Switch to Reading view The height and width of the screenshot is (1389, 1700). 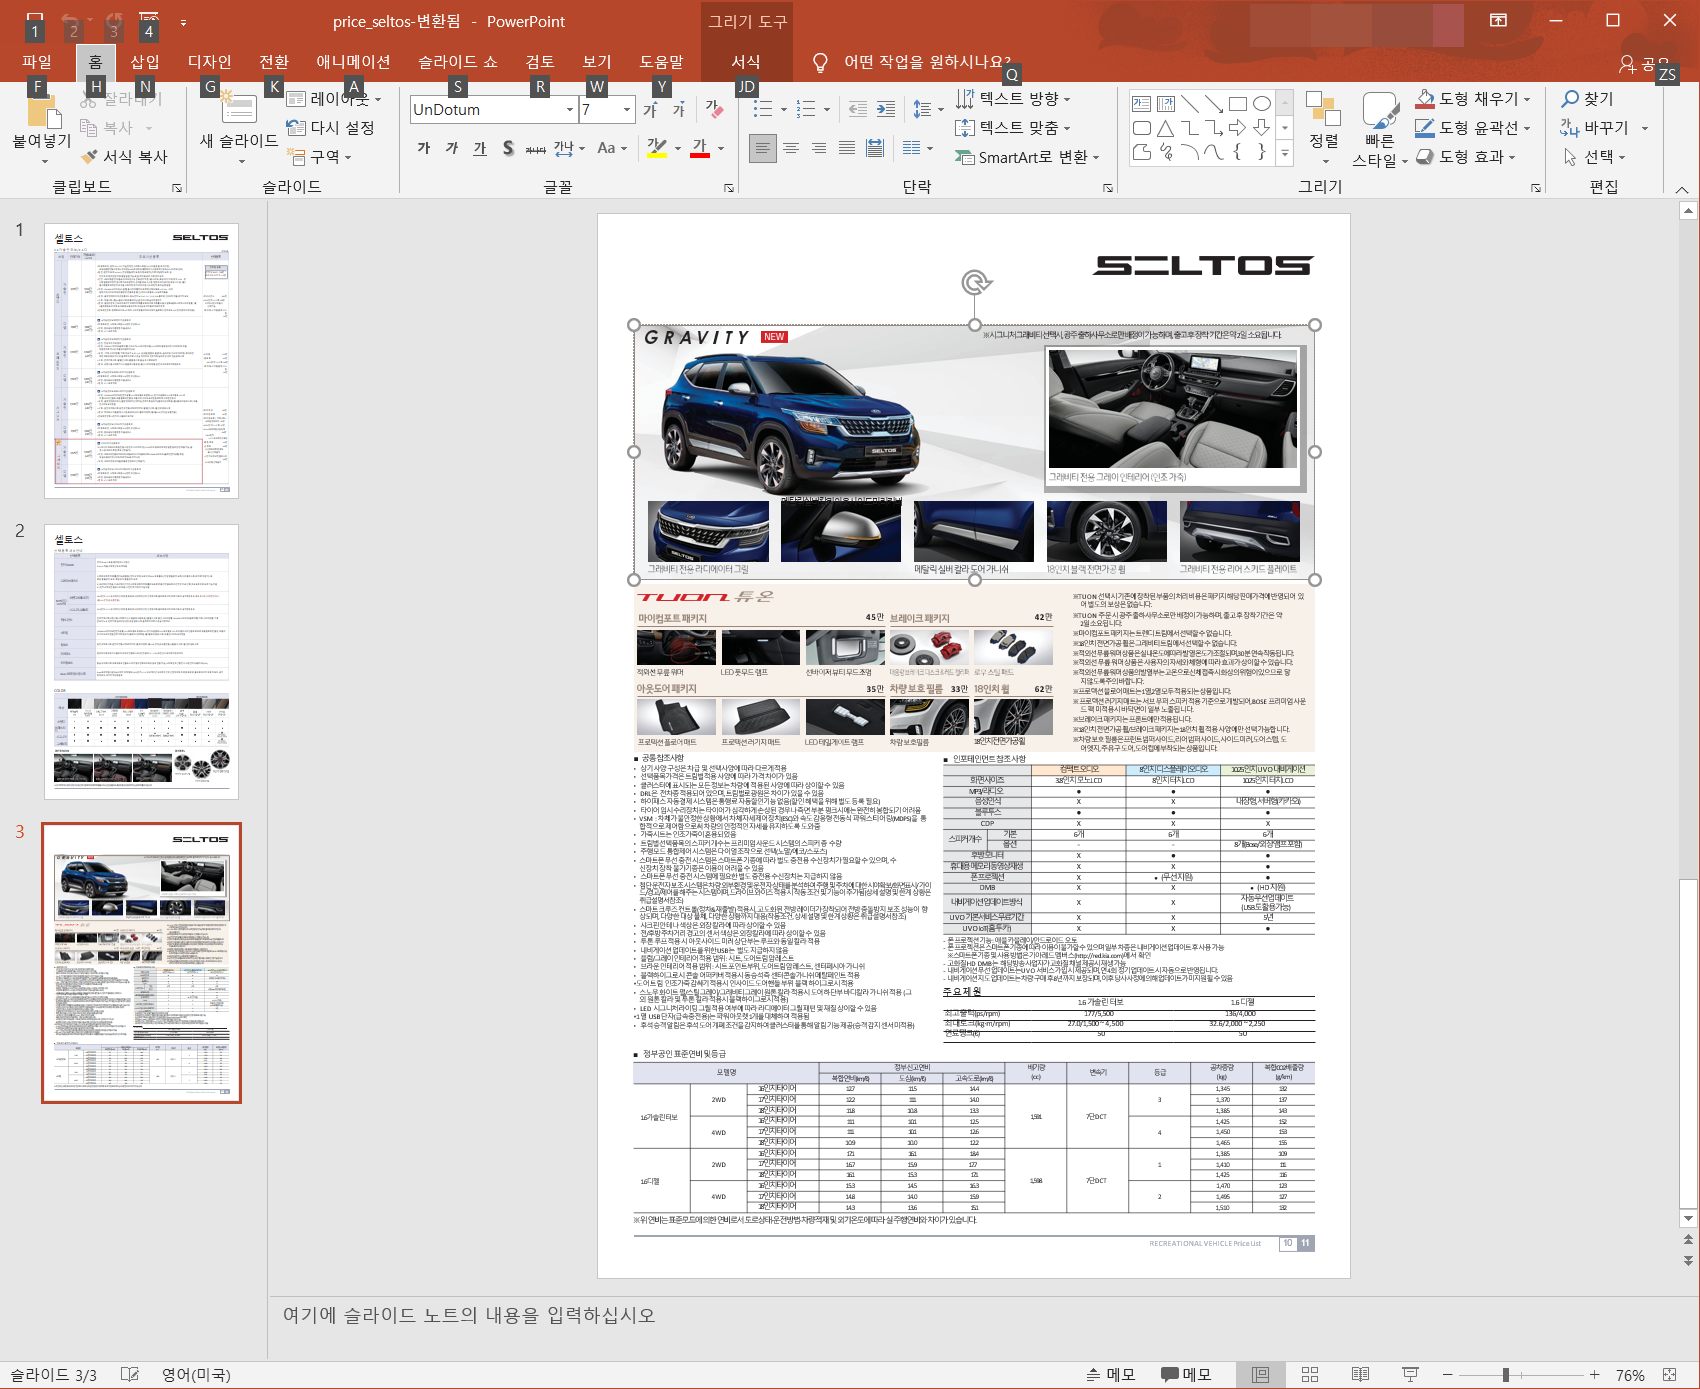[x=1360, y=1375]
